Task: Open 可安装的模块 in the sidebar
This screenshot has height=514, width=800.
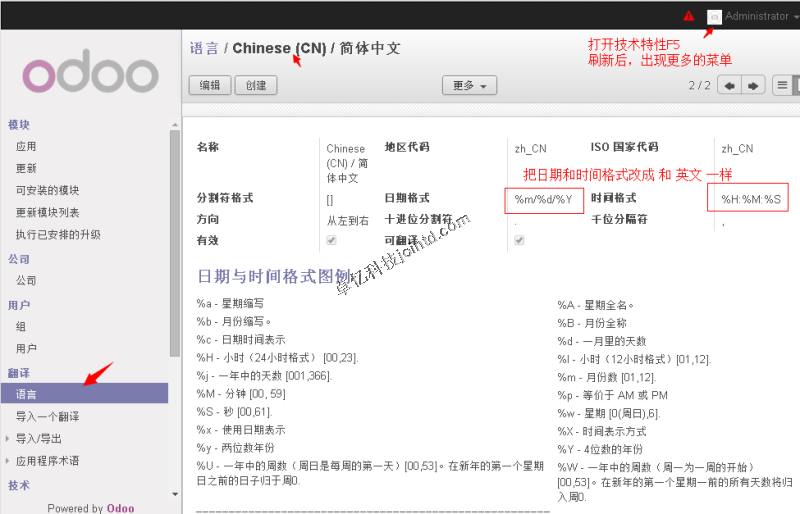Action: [47, 190]
